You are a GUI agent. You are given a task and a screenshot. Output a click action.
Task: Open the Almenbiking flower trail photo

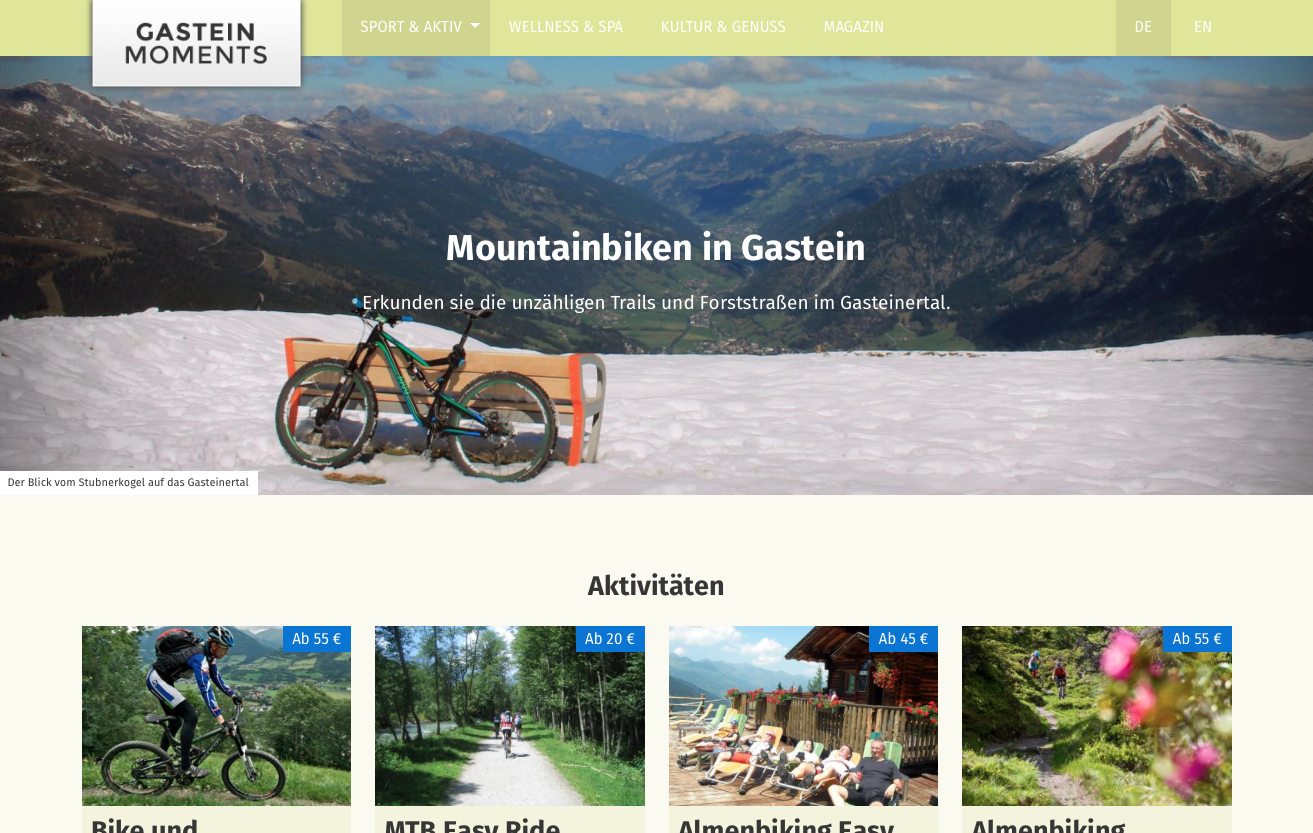point(1097,716)
